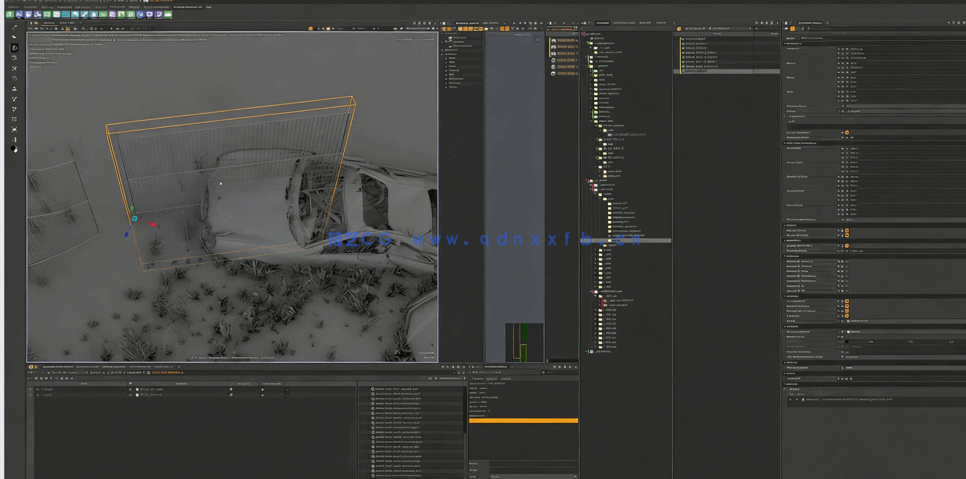Click the orange progress bar in bottom panel
Image resolution: width=966 pixels, height=479 pixels.
(x=523, y=420)
